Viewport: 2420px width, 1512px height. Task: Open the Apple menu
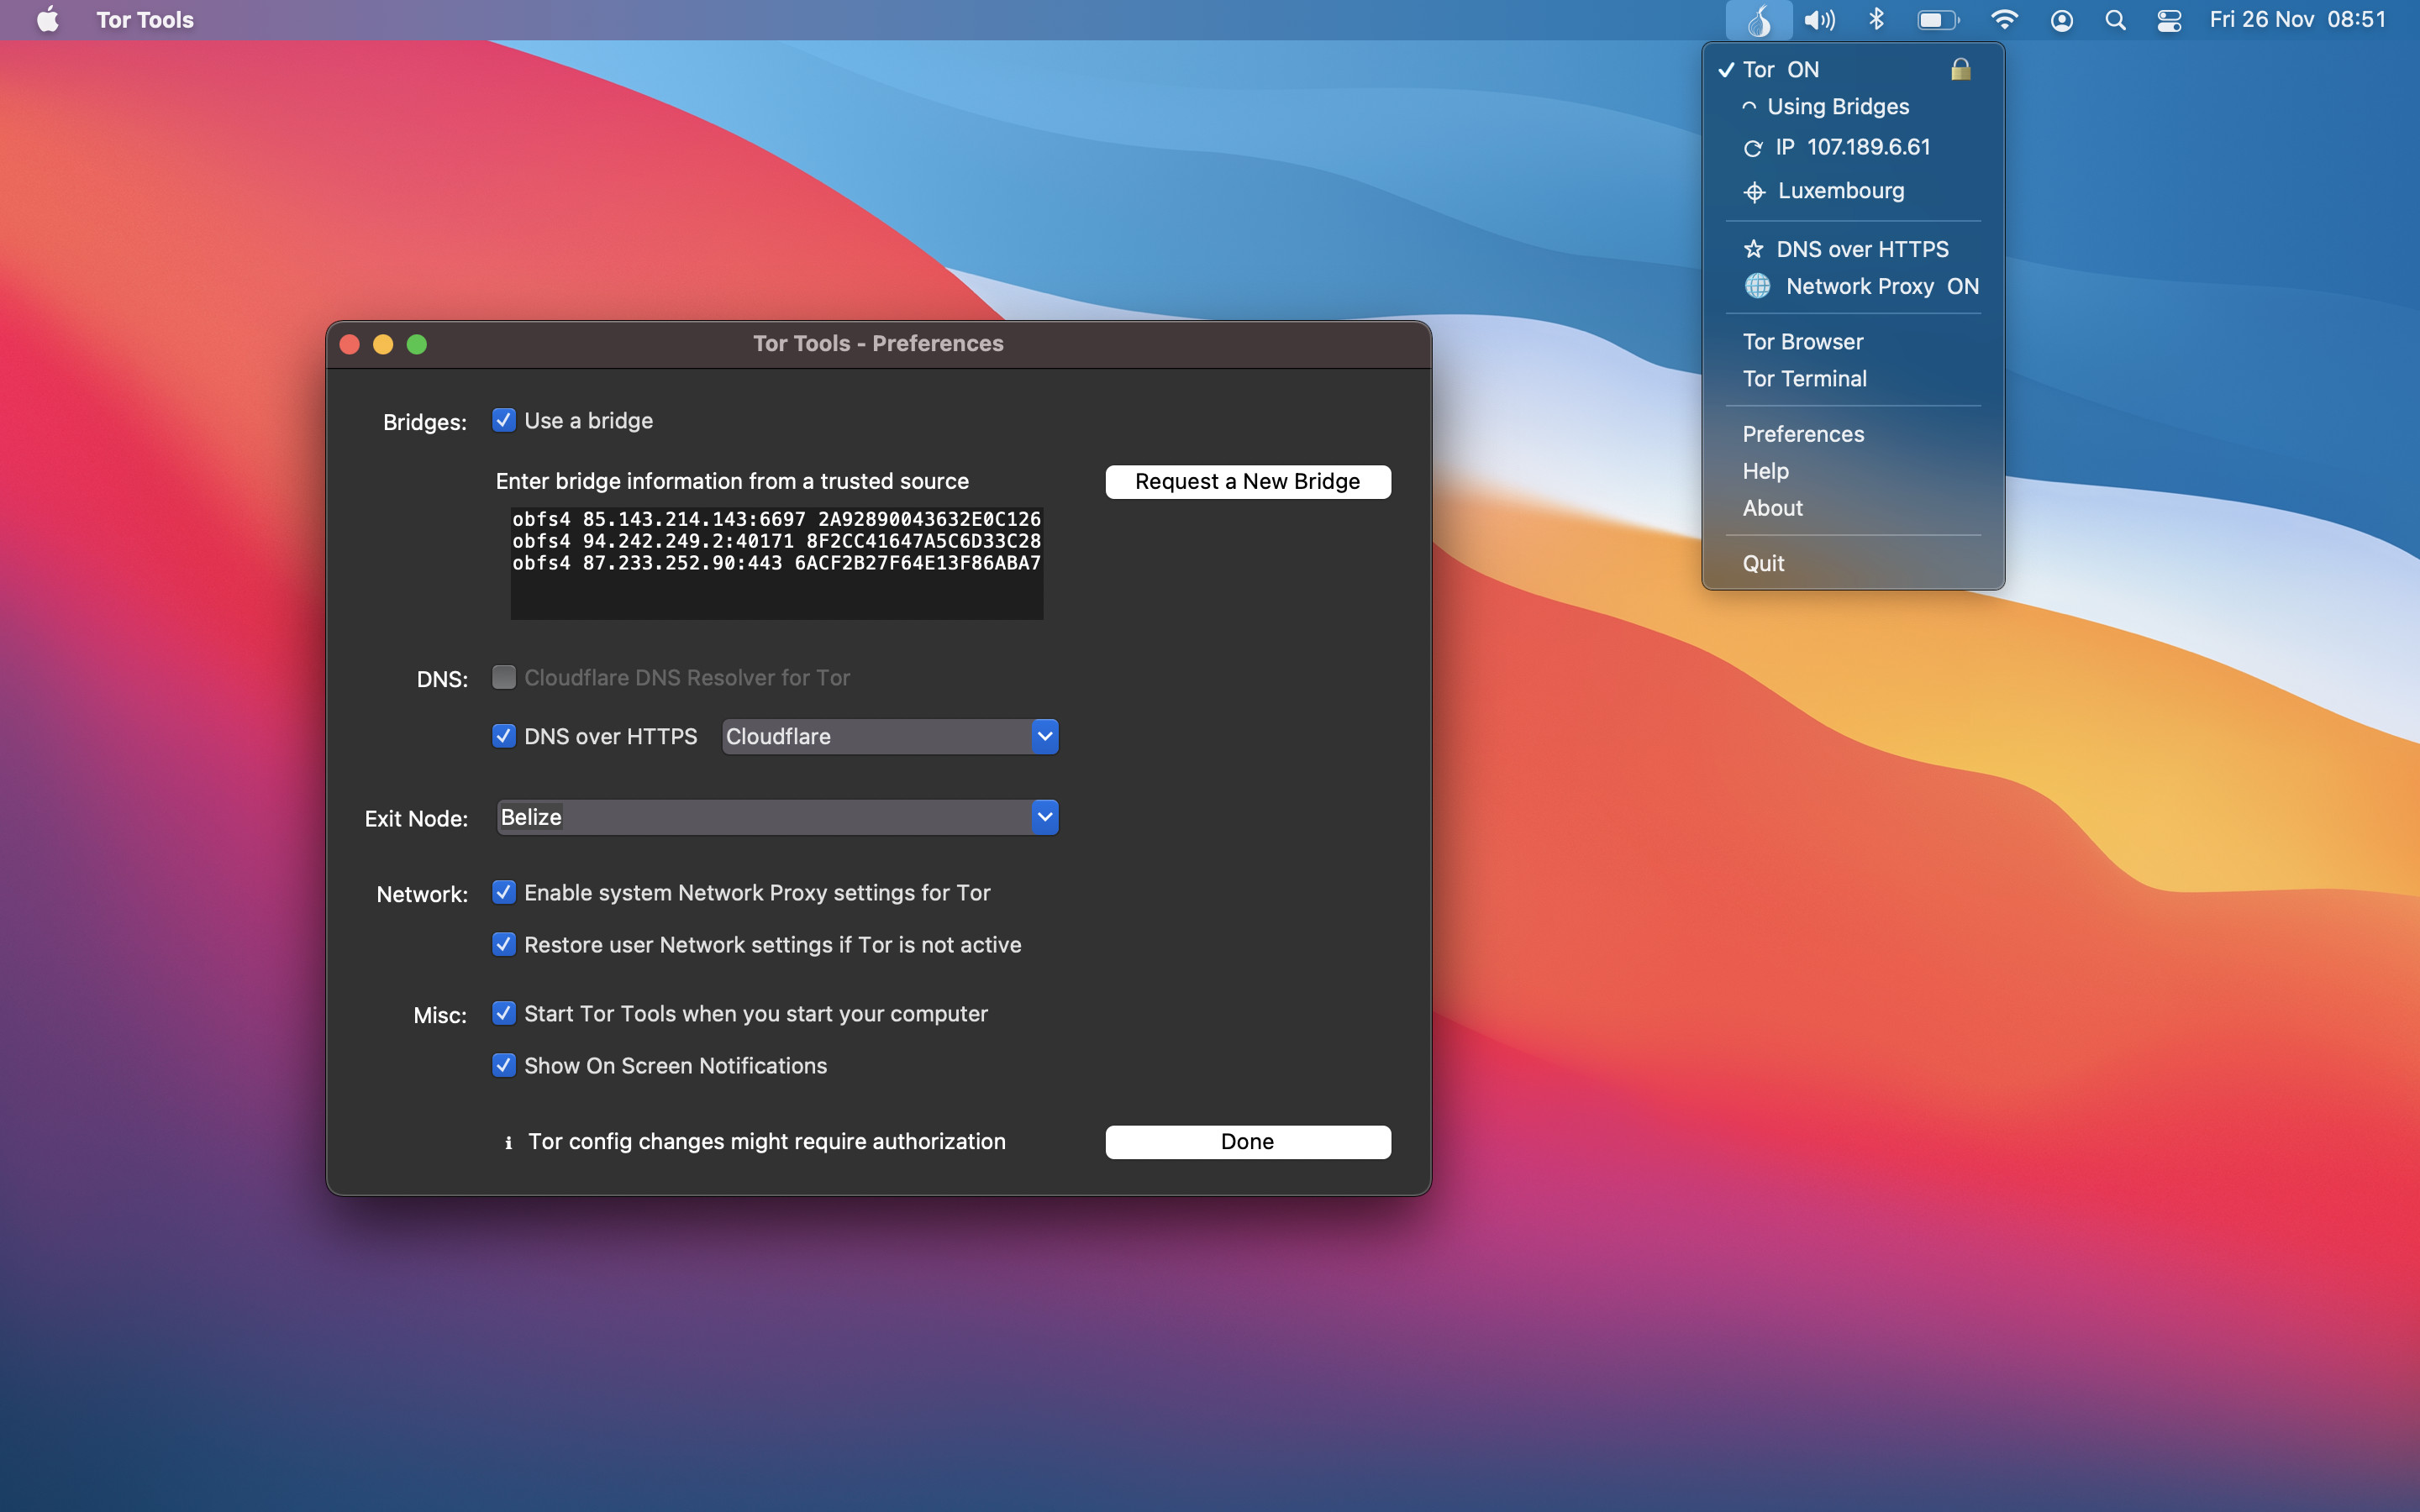click(x=47, y=20)
